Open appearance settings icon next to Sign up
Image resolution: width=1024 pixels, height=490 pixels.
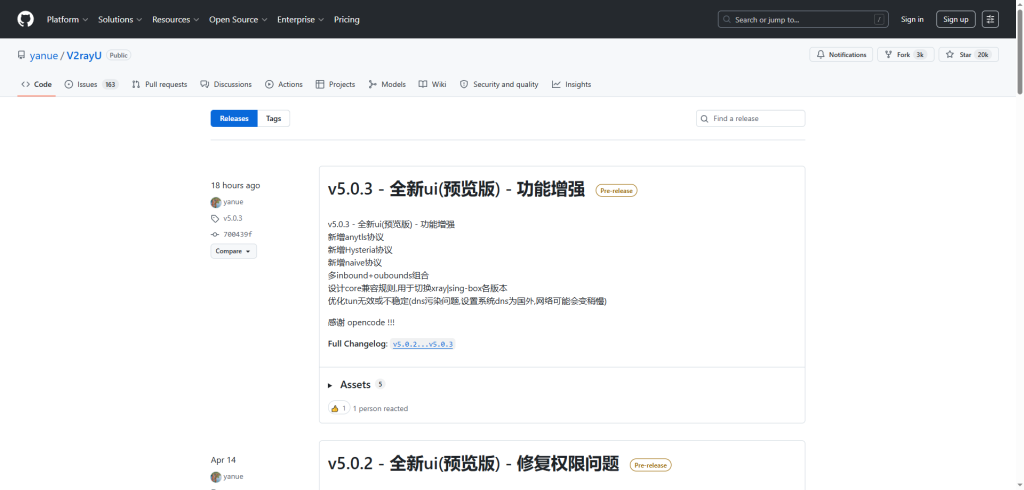click(x=991, y=20)
